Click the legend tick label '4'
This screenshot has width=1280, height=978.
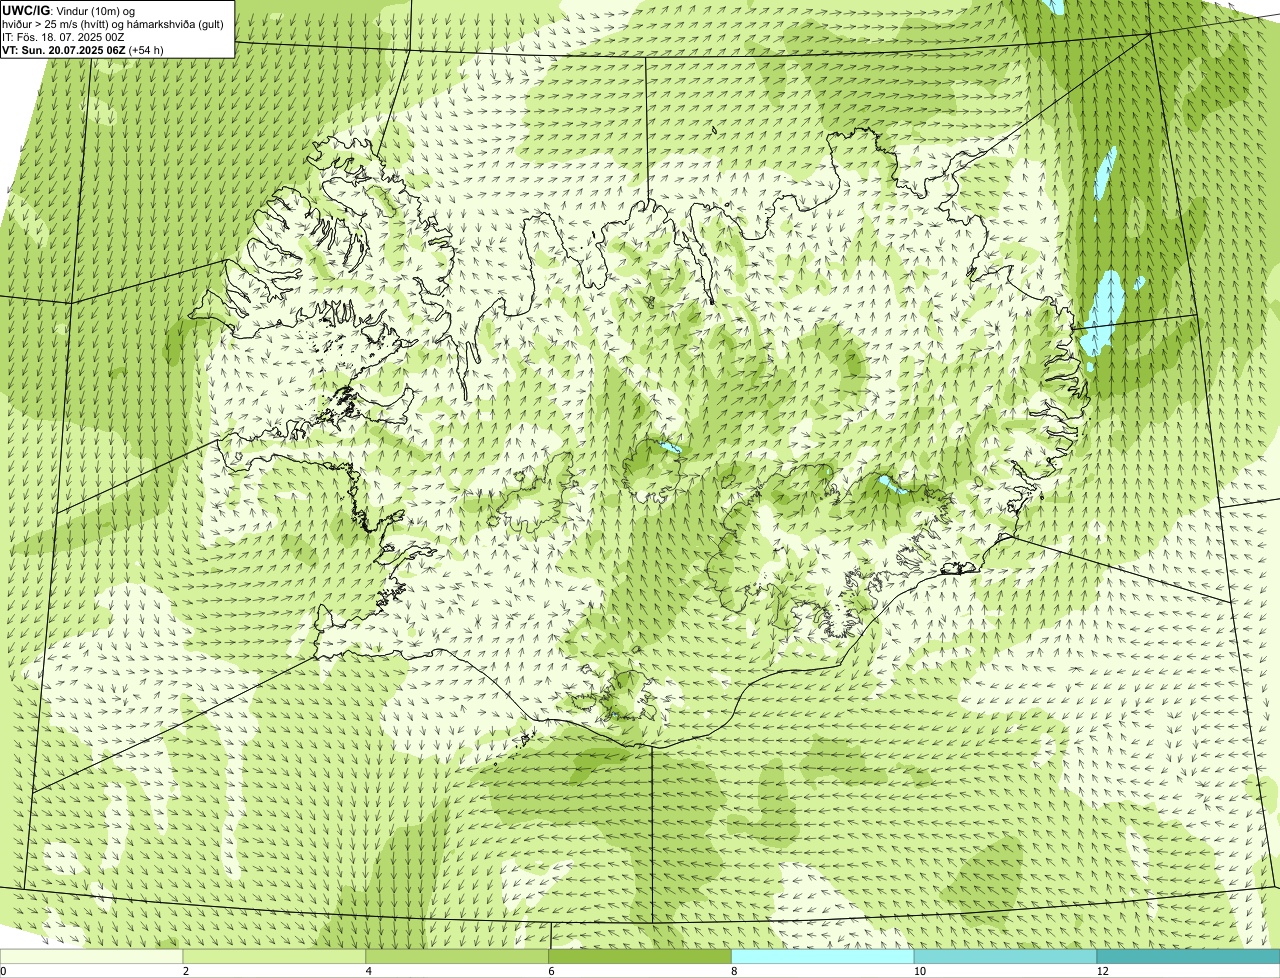368,971
